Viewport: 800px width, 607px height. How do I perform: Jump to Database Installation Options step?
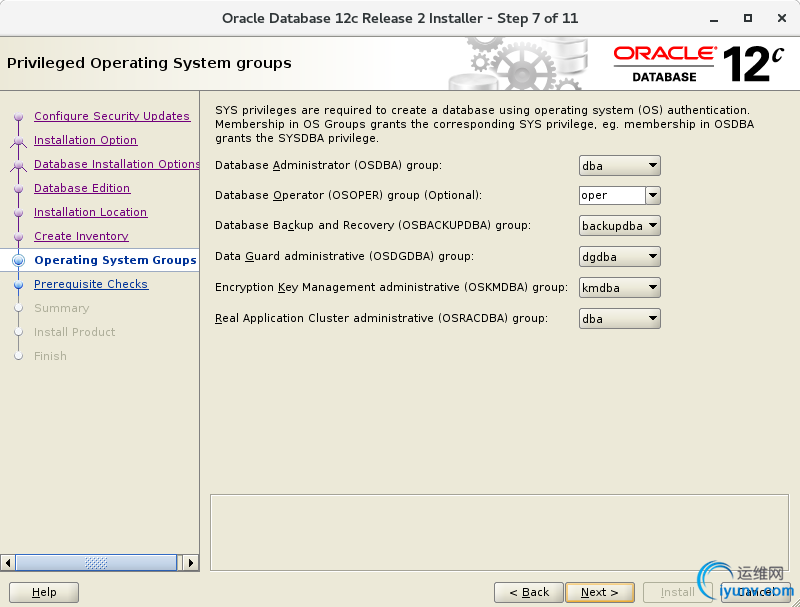[x=117, y=164]
